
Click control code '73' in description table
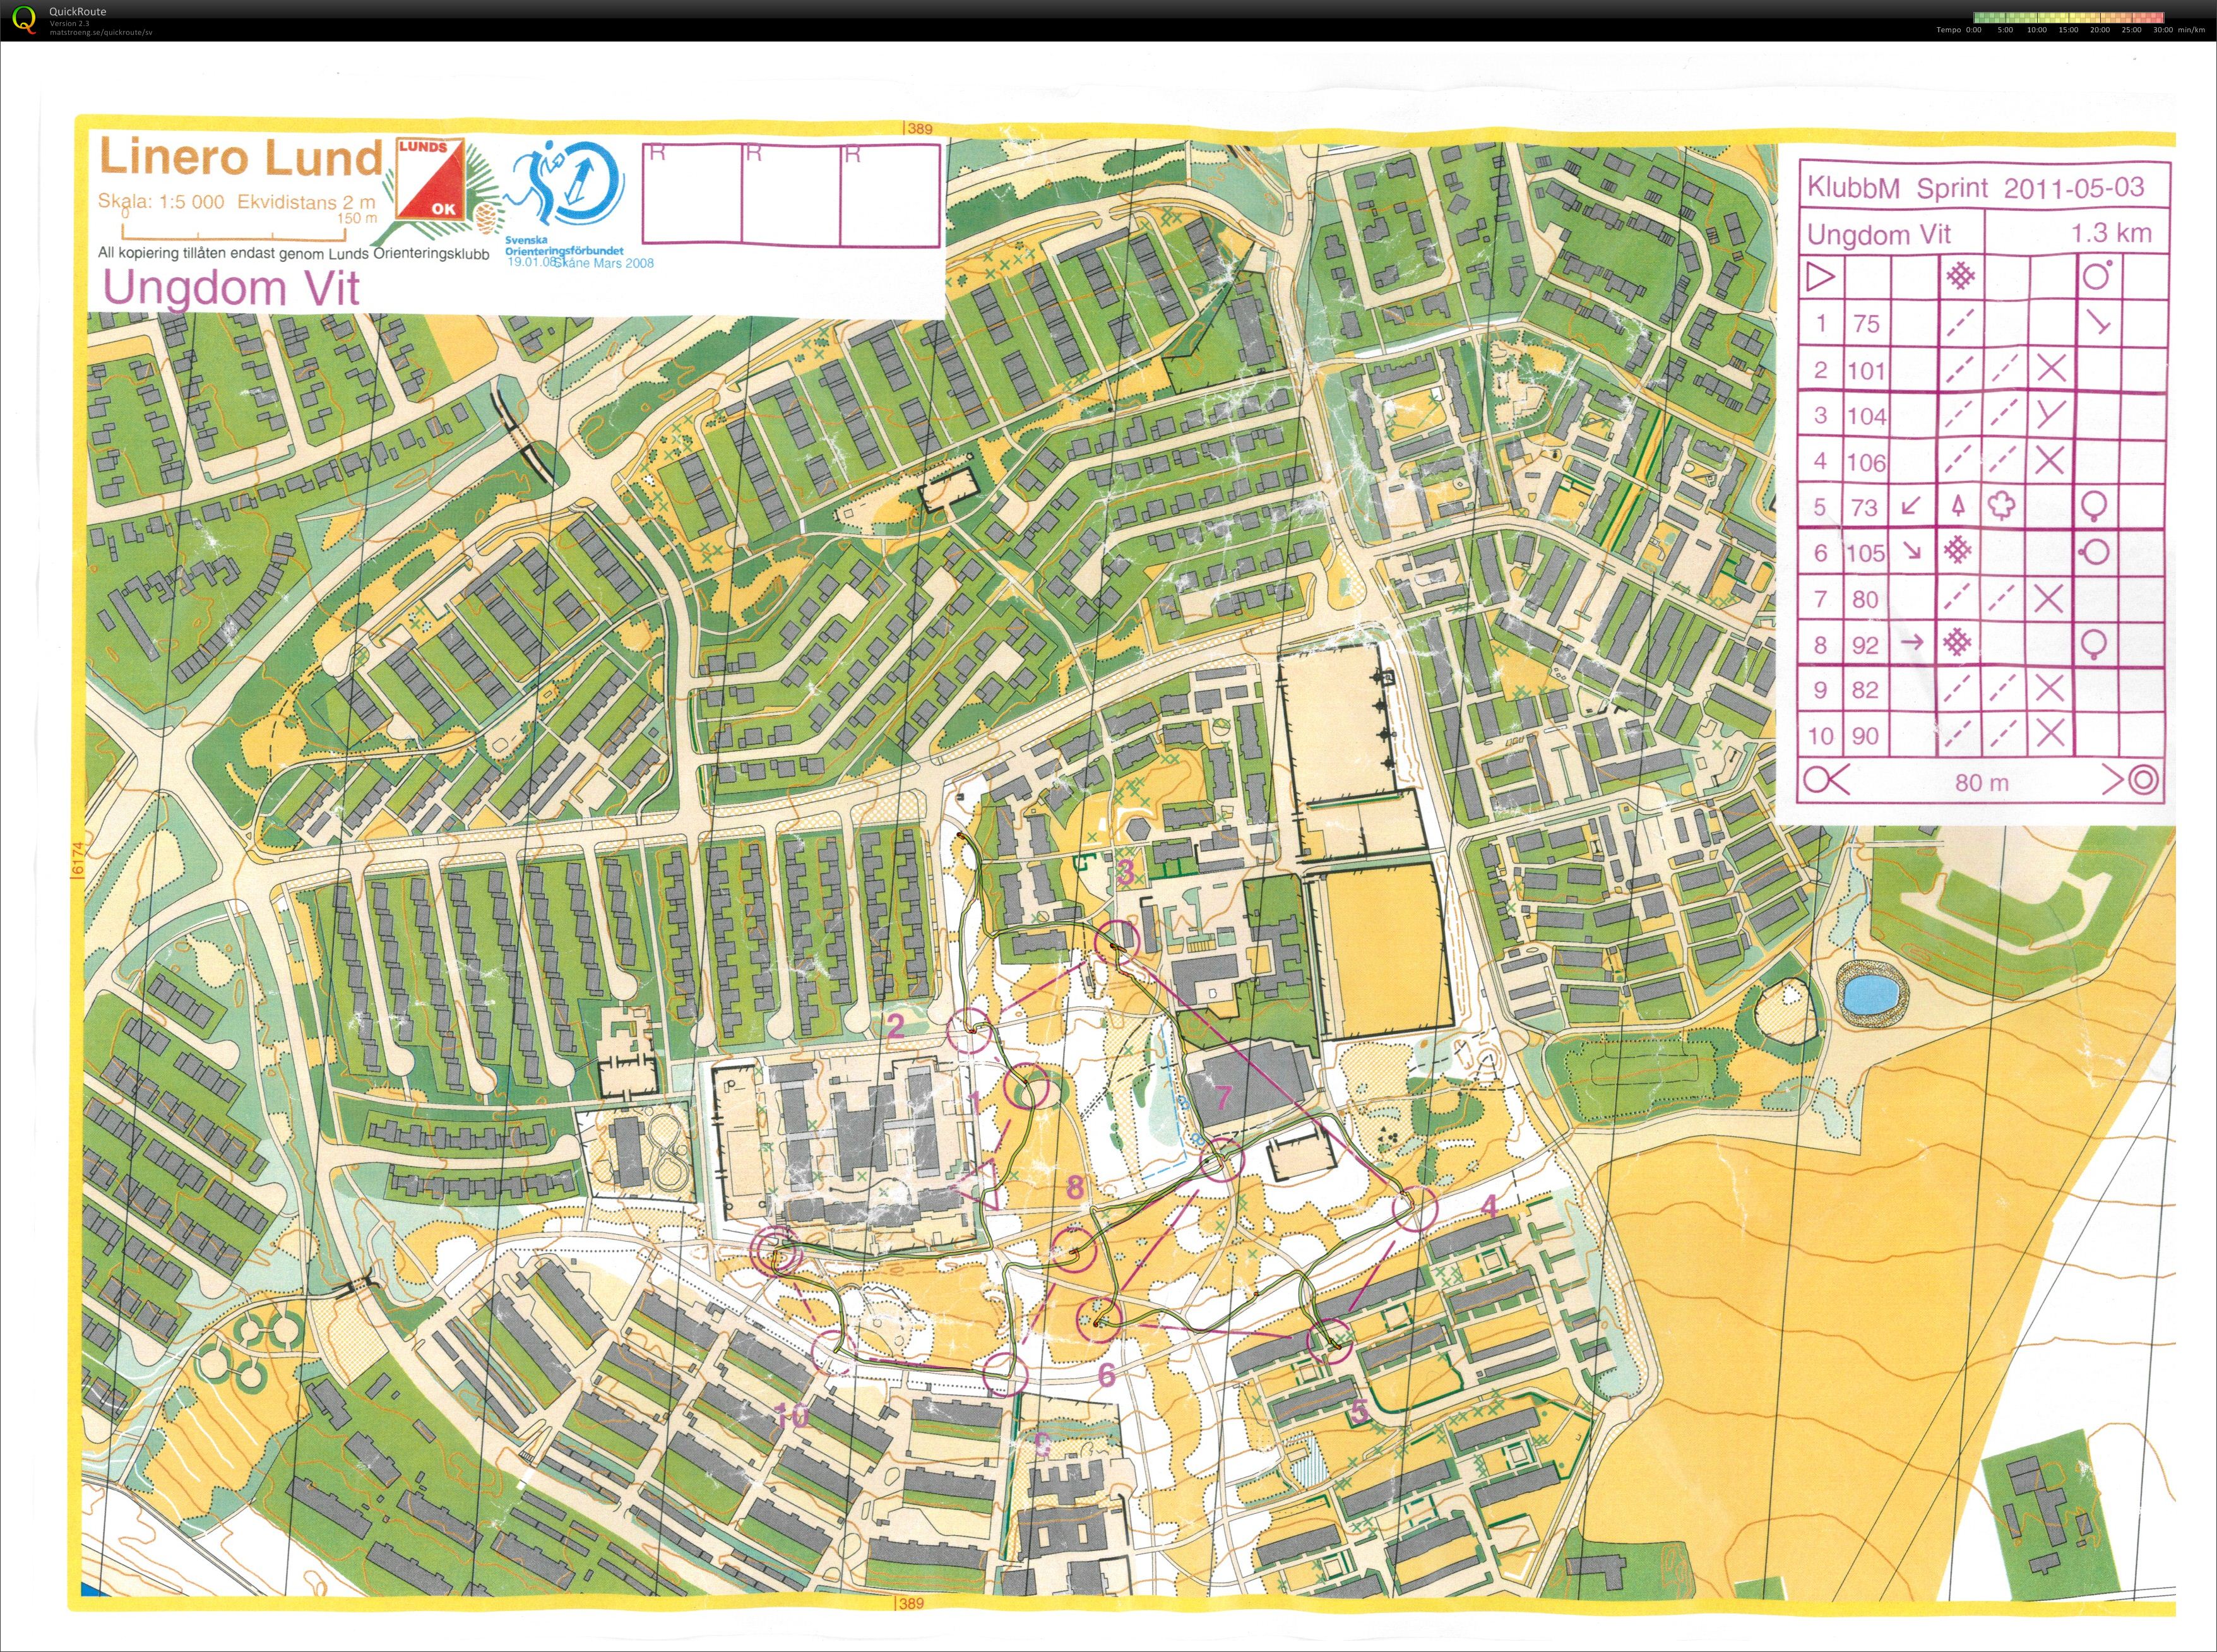[x=1864, y=507]
